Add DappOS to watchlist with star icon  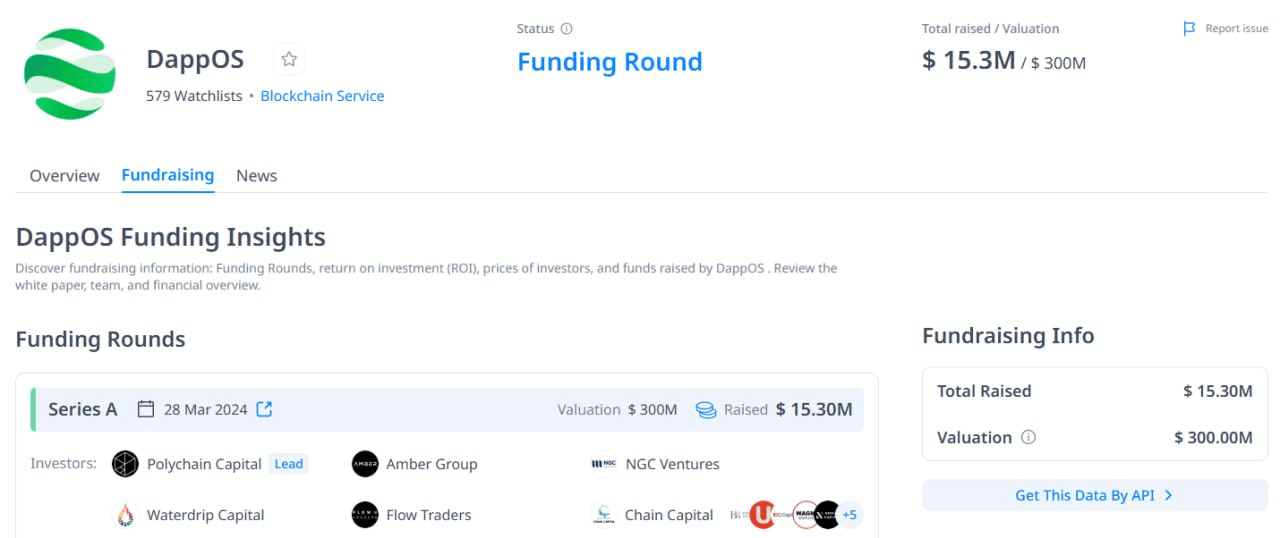click(x=289, y=59)
